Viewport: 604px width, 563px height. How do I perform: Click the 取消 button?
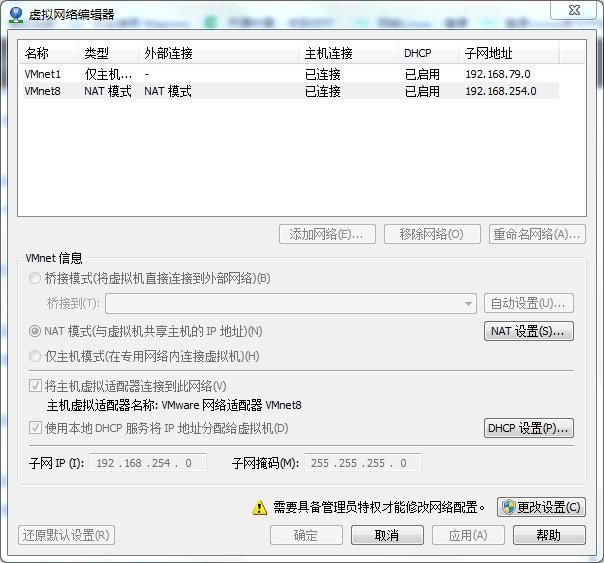click(387, 535)
